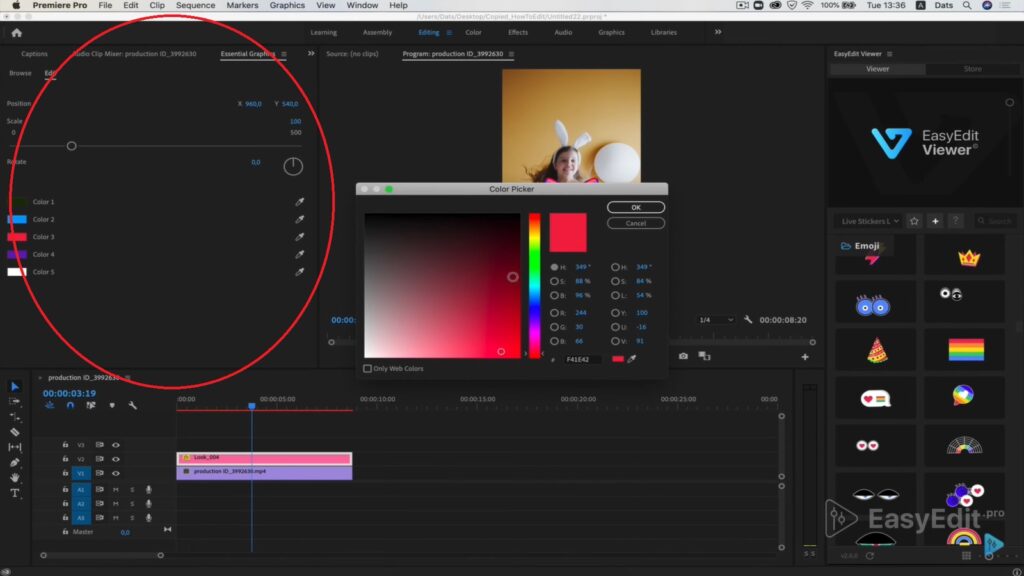
Task: Open timeline sequence panel menu
Action: tap(128, 377)
